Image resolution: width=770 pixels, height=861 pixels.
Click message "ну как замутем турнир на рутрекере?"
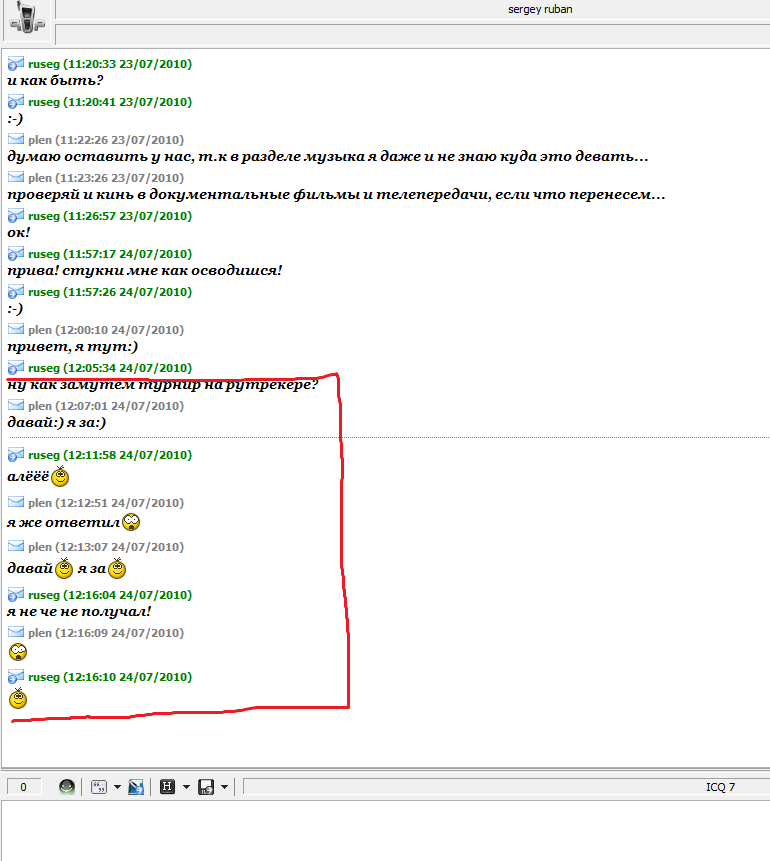[x=163, y=384]
